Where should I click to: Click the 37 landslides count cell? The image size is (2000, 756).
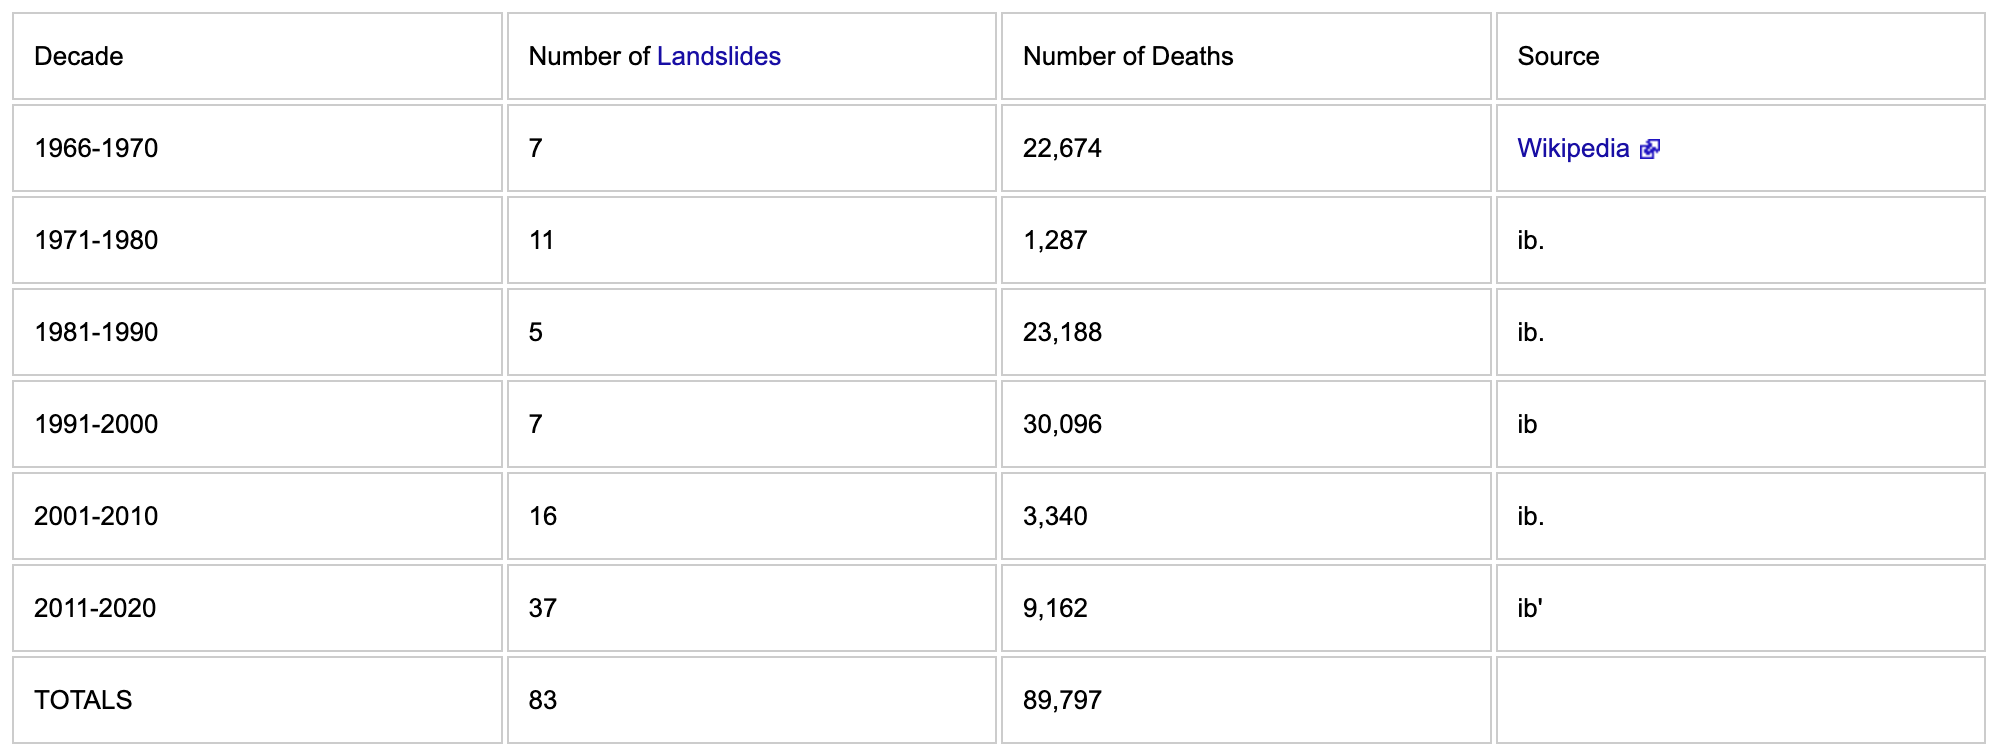coord(752,608)
